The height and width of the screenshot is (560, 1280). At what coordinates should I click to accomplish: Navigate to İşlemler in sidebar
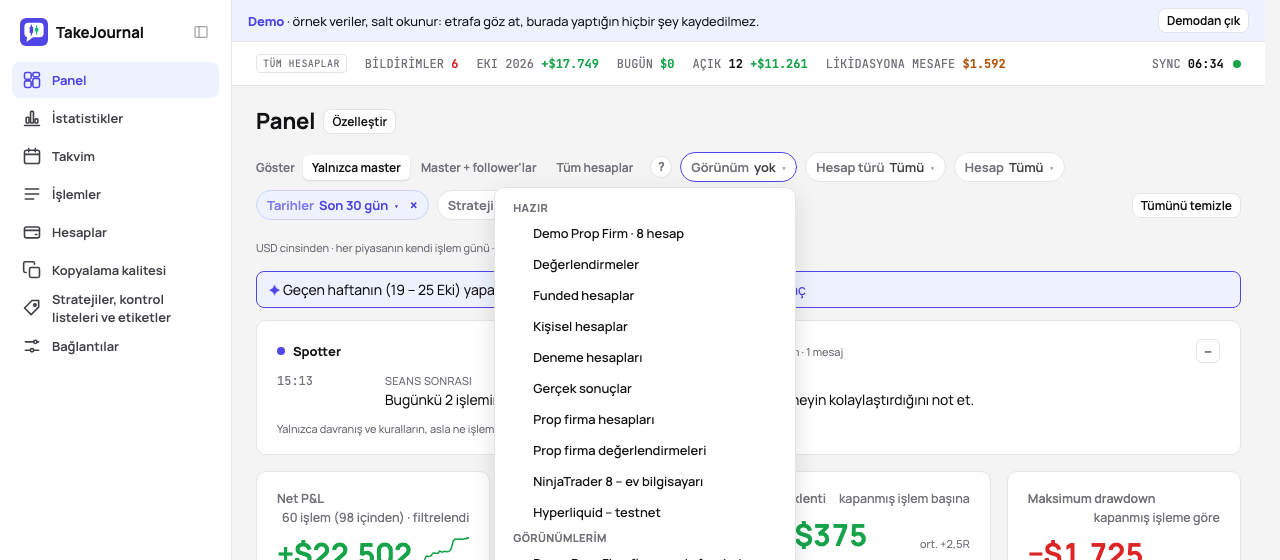[115, 194]
